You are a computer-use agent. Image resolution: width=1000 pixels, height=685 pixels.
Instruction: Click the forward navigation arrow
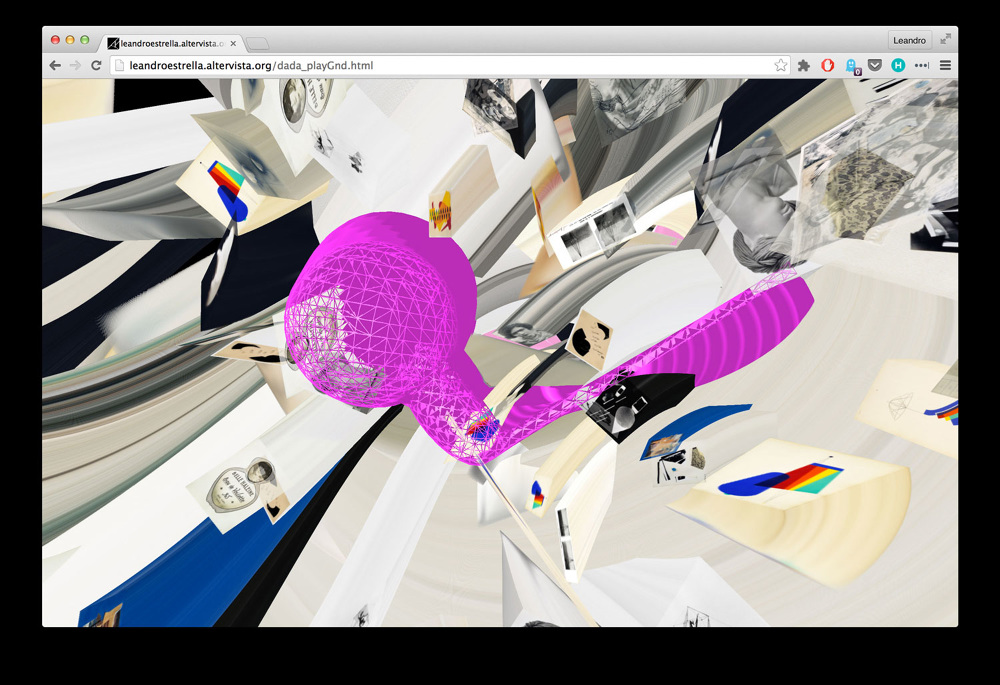coord(75,65)
